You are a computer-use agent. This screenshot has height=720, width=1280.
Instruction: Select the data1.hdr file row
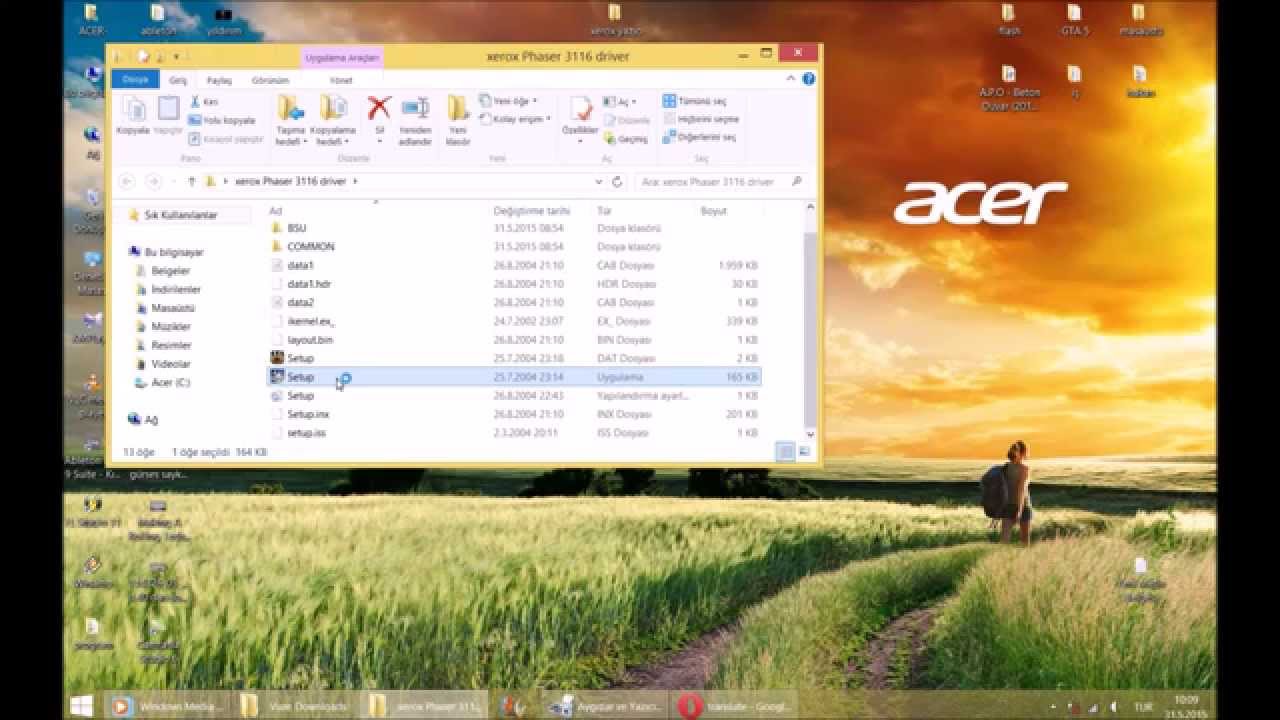click(514, 284)
